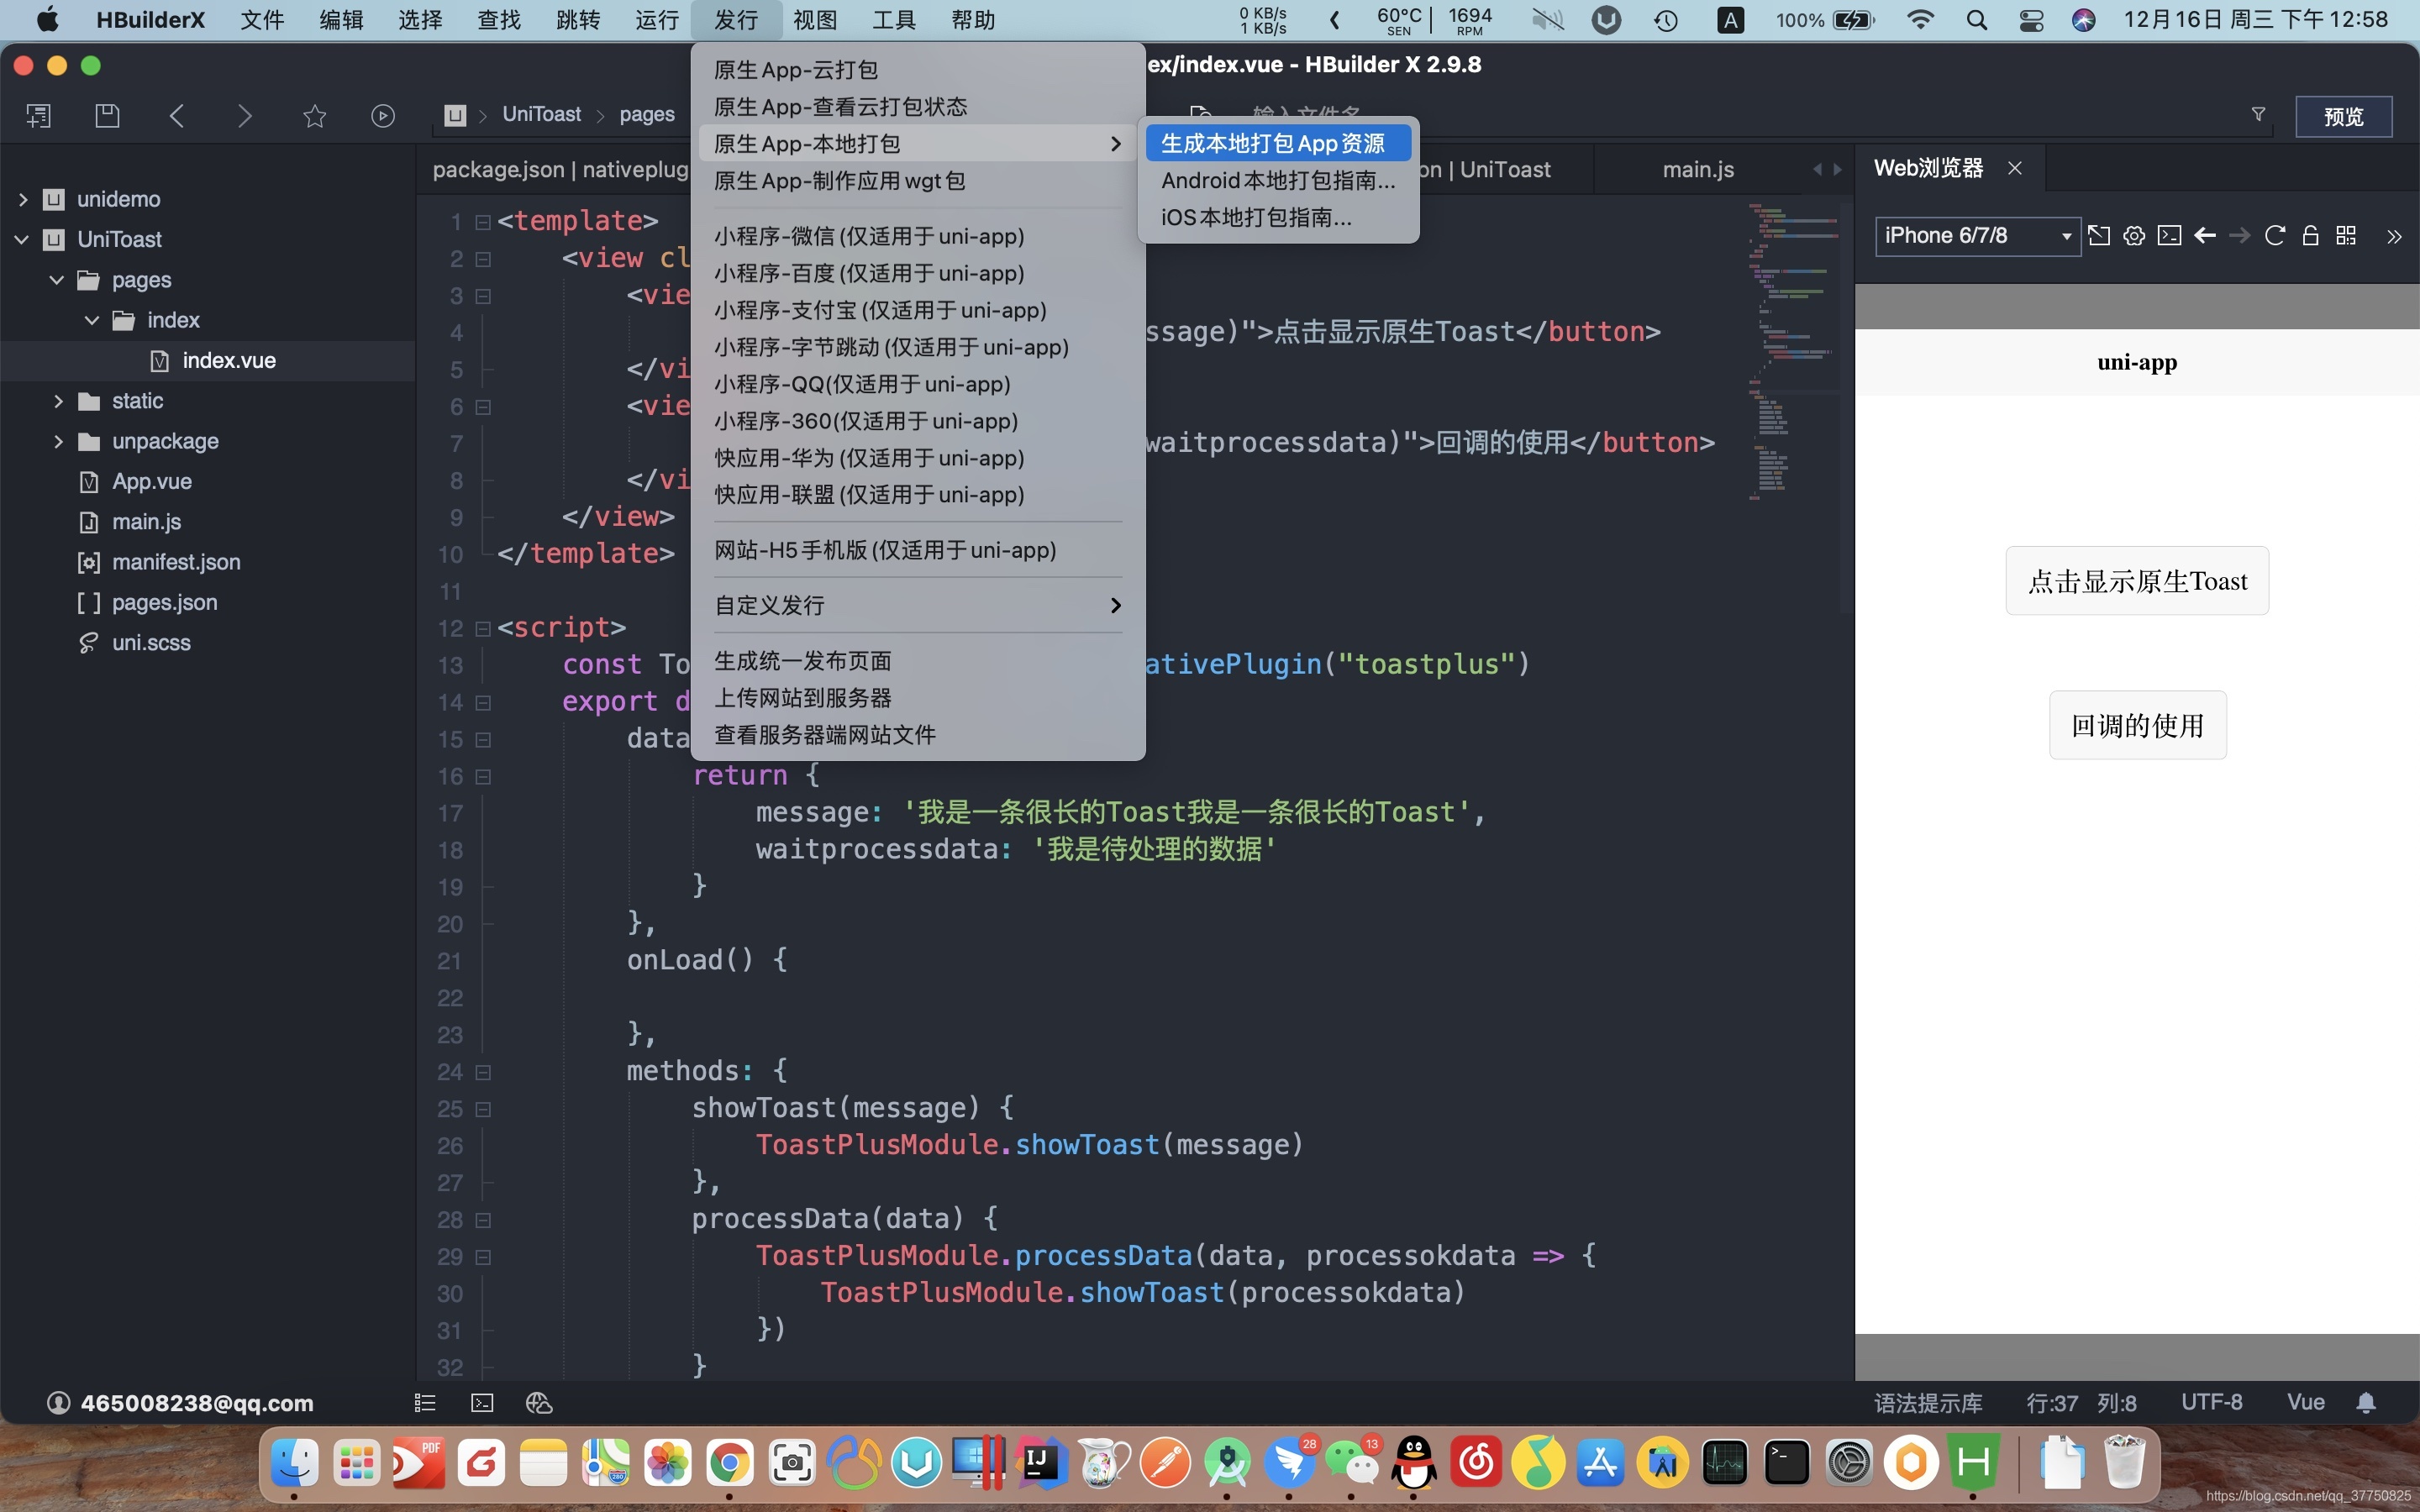Open browser in external window icon

(2099, 236)
